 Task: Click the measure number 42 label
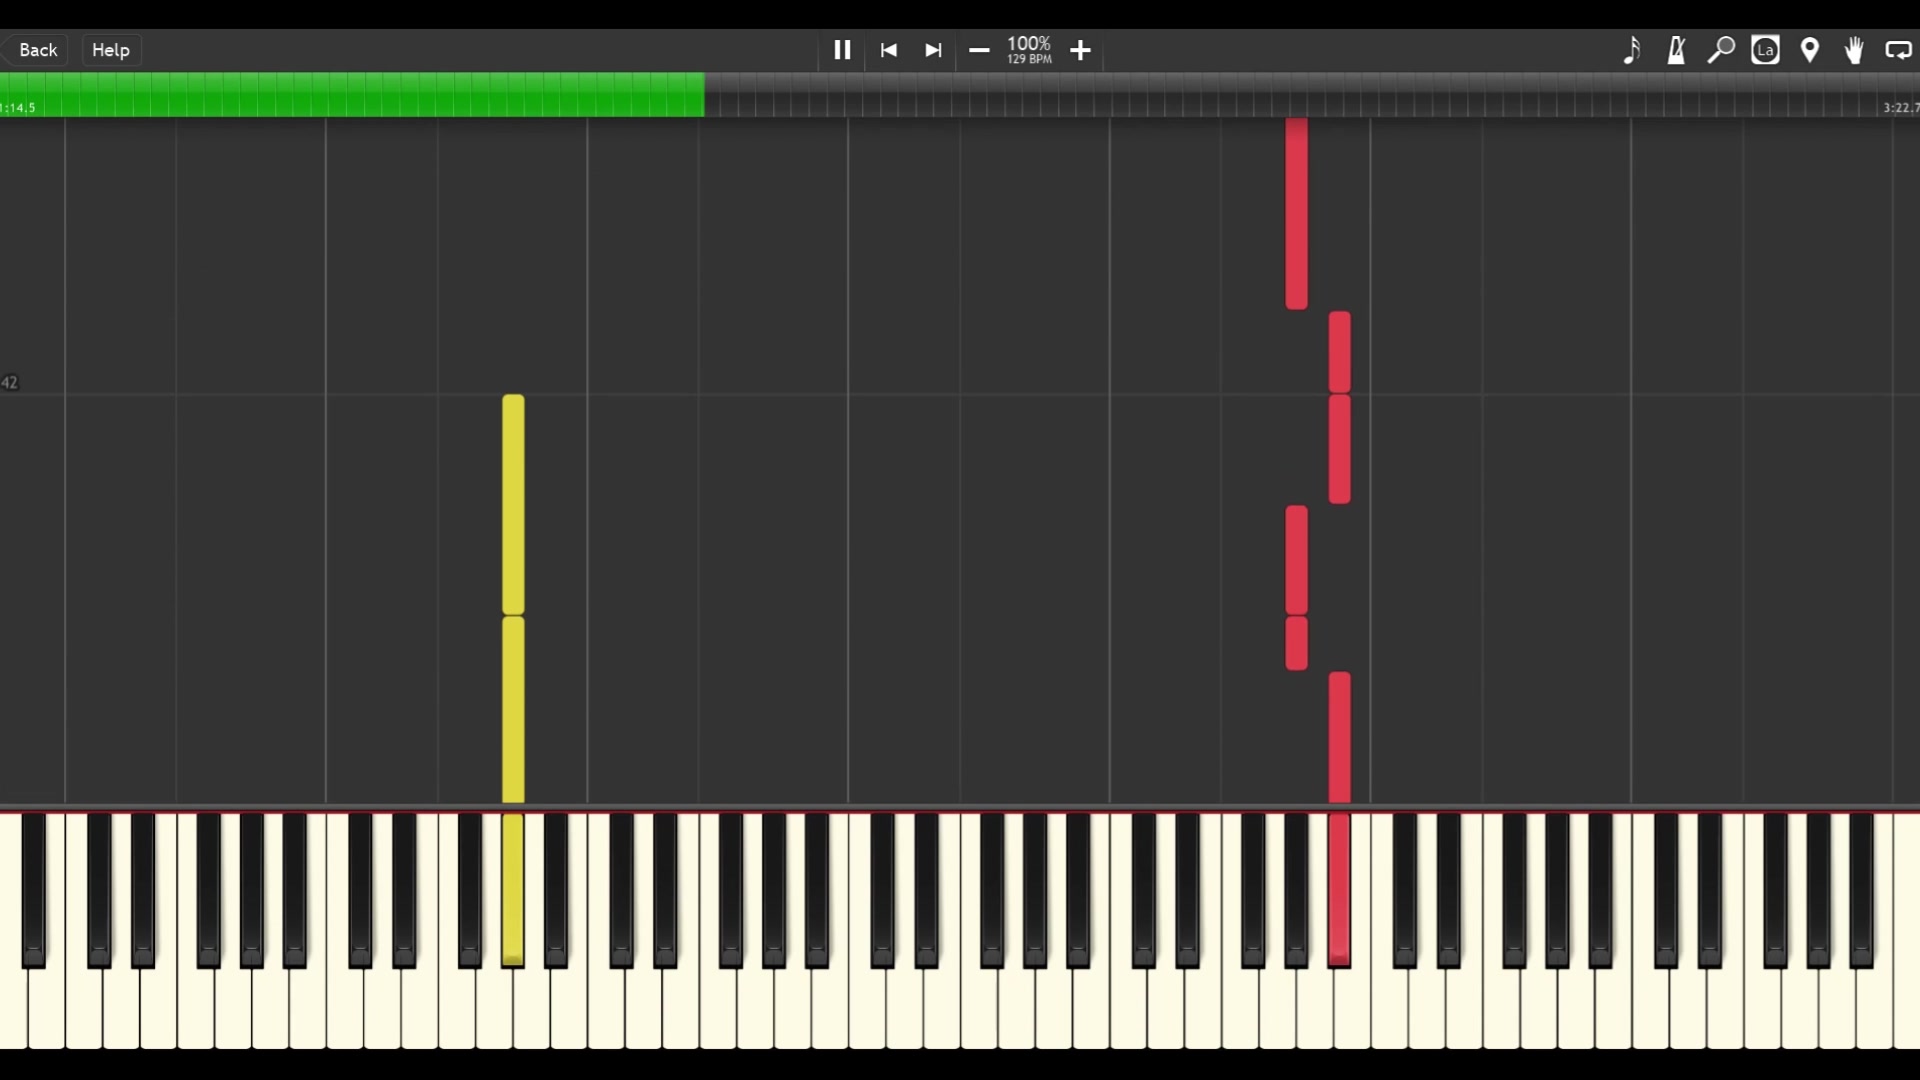tap(9, 383)
